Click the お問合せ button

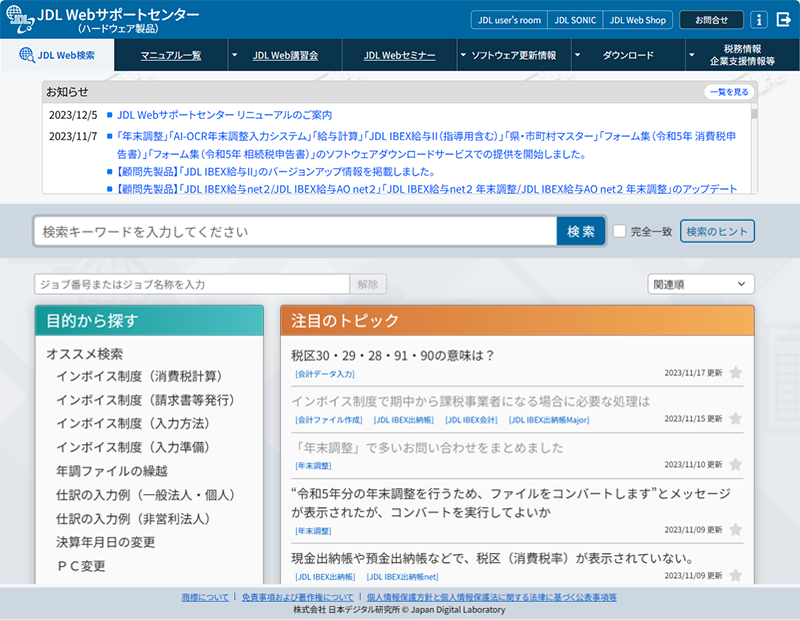click(x=711, y=20)
